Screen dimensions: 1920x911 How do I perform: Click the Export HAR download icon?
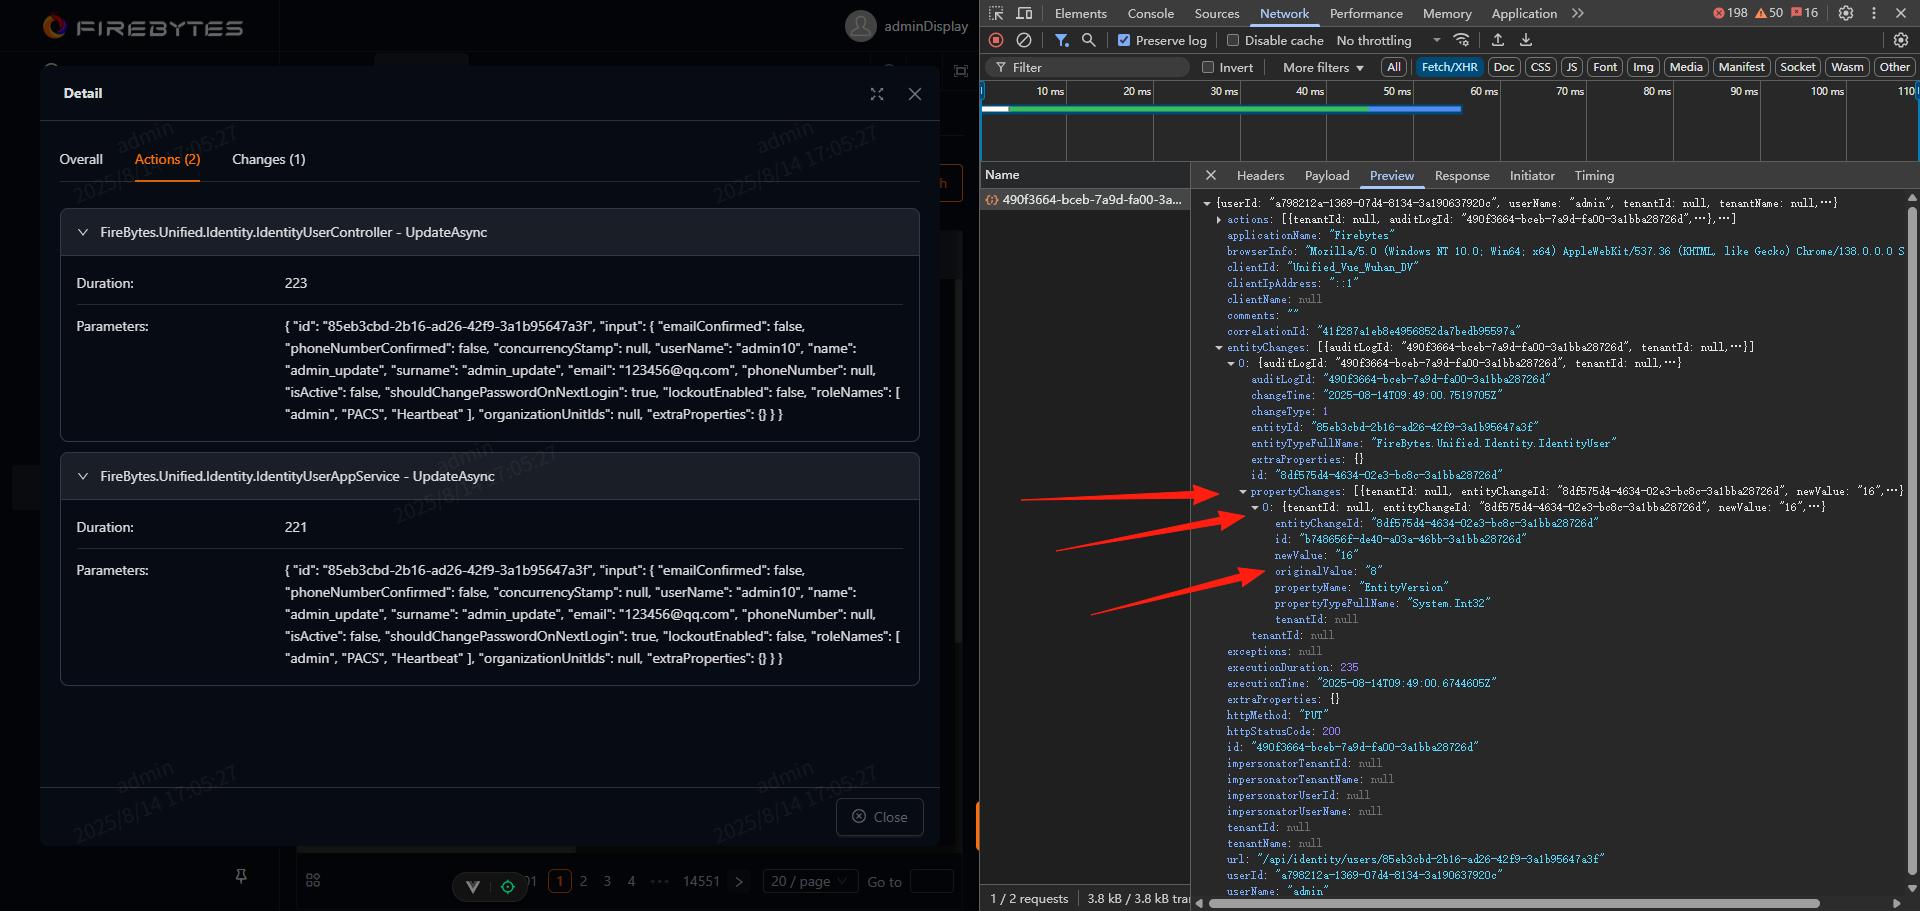point(1526,40)
